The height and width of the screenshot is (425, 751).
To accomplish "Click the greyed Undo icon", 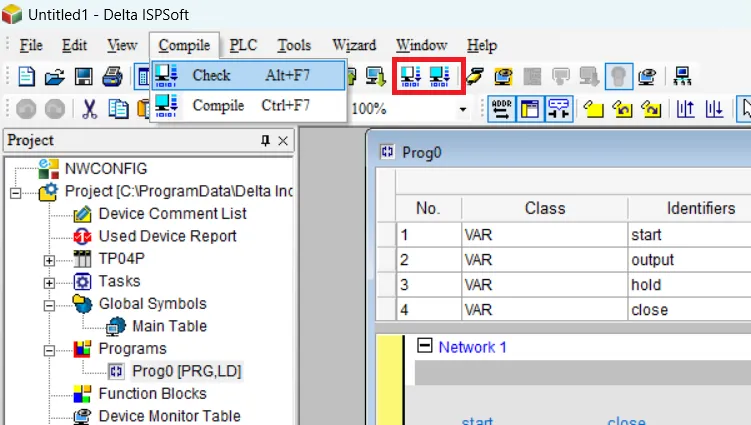I will pos(26,109).
